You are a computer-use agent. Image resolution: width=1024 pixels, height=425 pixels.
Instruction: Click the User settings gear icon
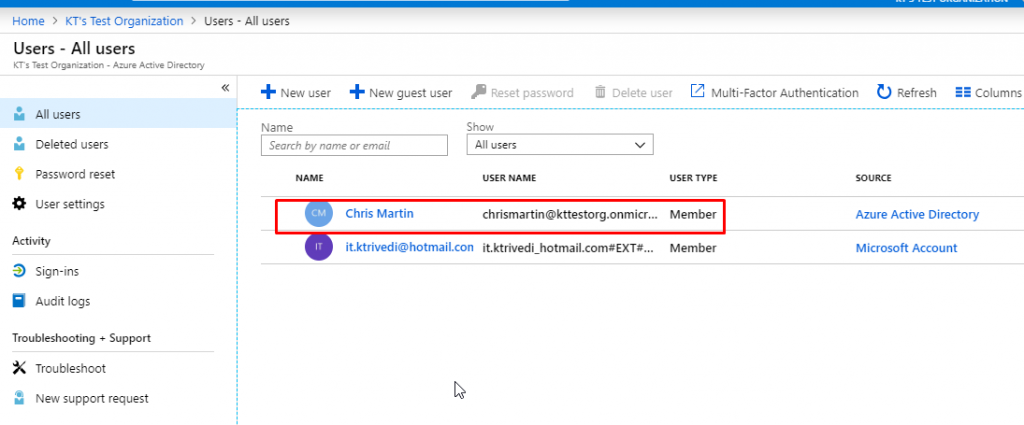point(20,204)
